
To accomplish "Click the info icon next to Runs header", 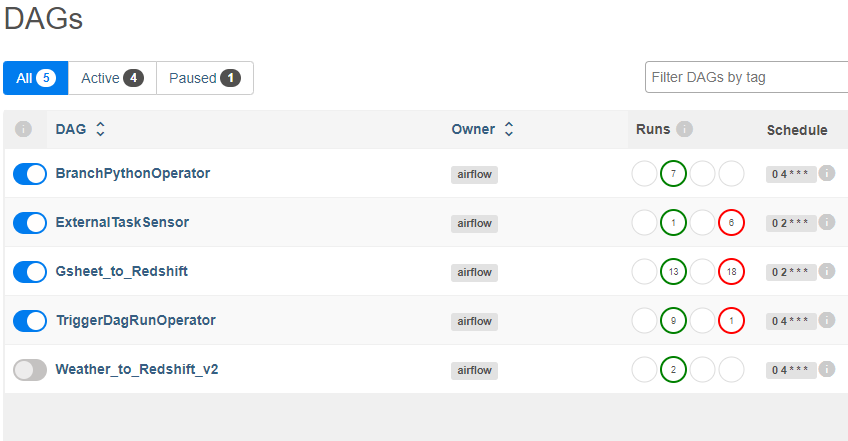I will click(684, 129).
